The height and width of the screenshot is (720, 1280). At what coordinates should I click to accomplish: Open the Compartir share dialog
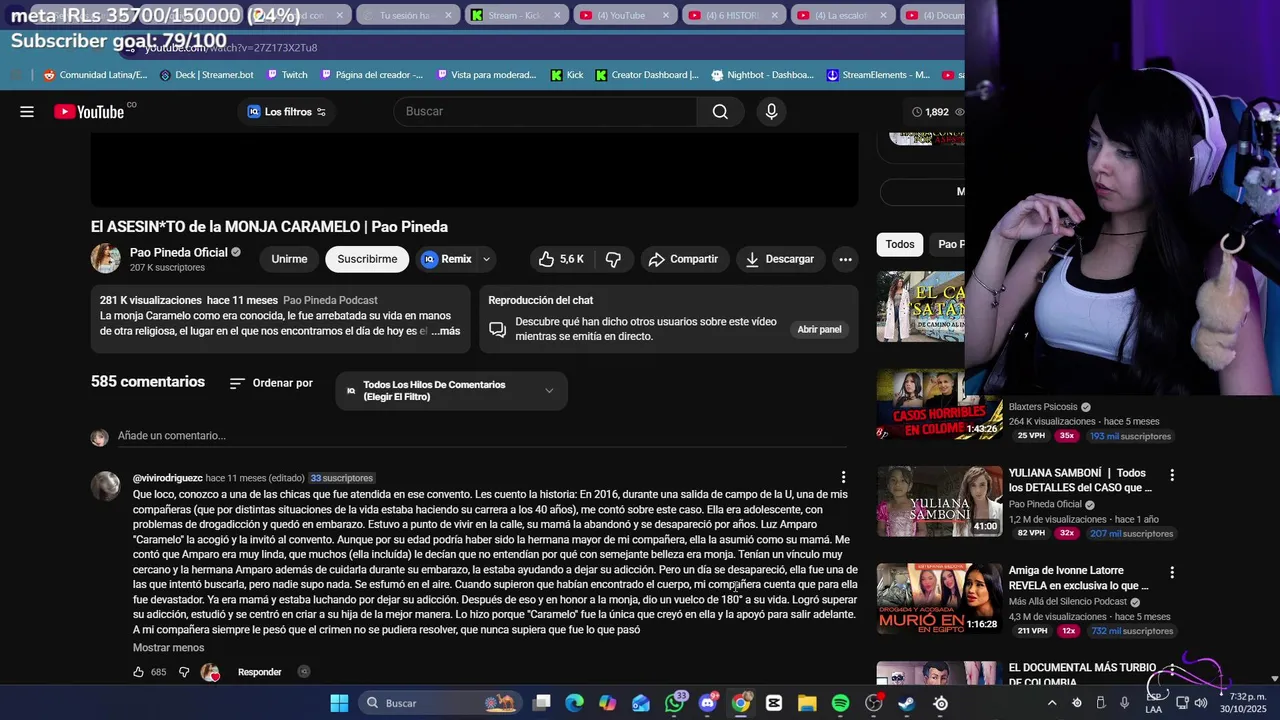click(683, 259)
